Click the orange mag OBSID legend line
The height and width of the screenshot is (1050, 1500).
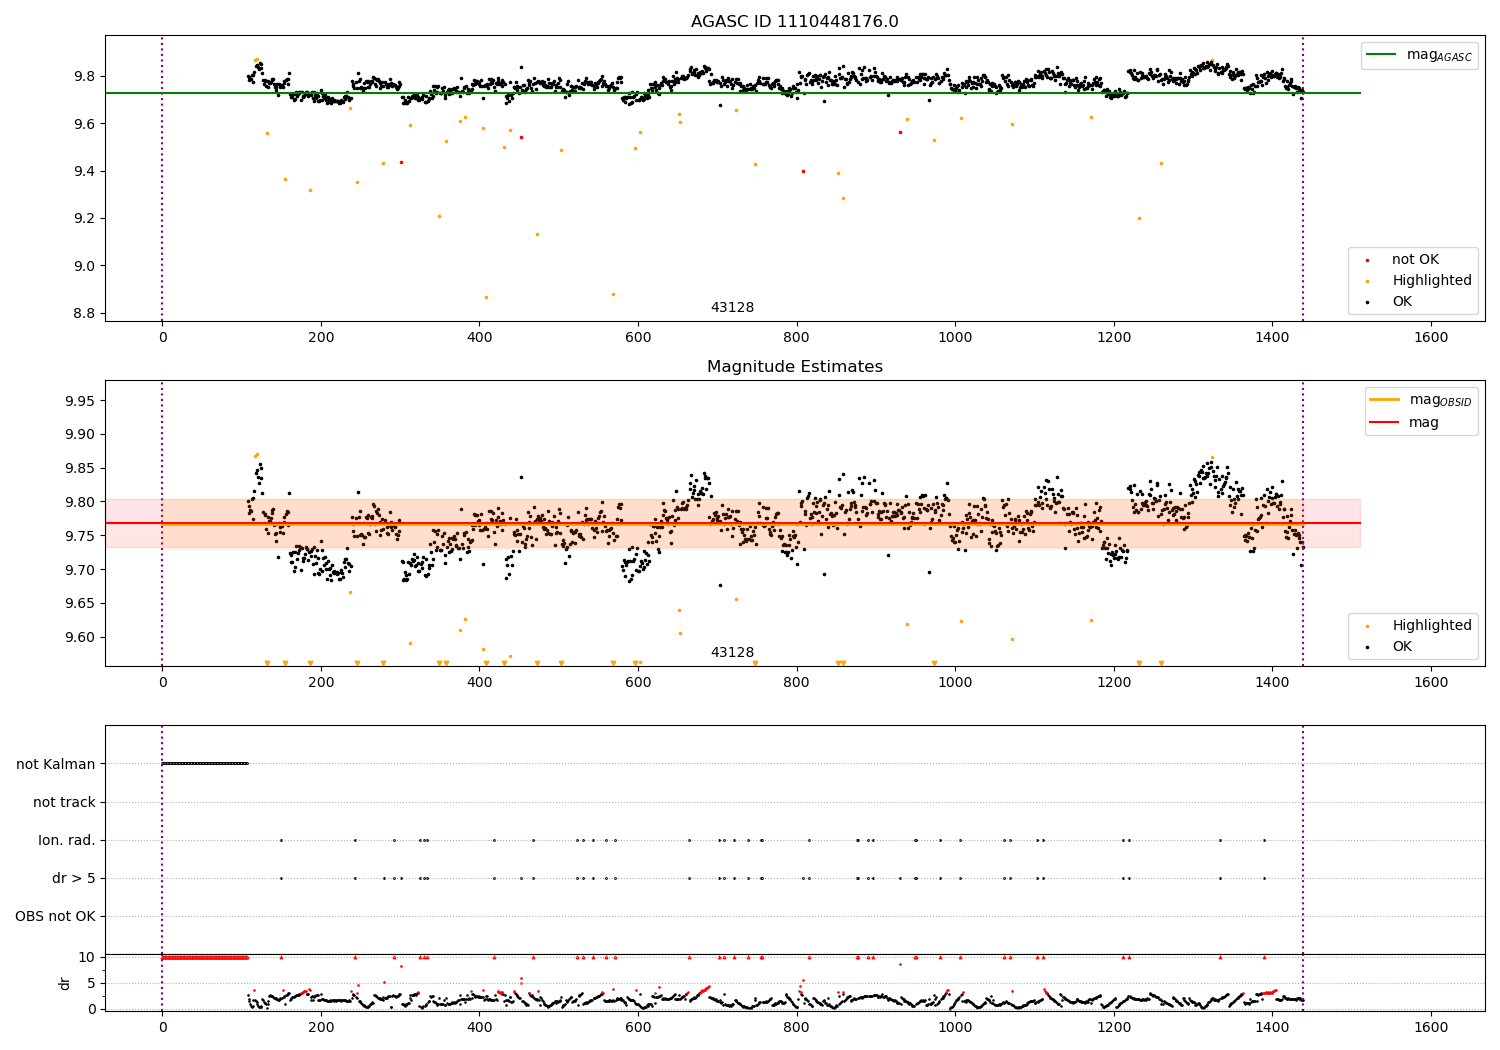(1386, 400)
